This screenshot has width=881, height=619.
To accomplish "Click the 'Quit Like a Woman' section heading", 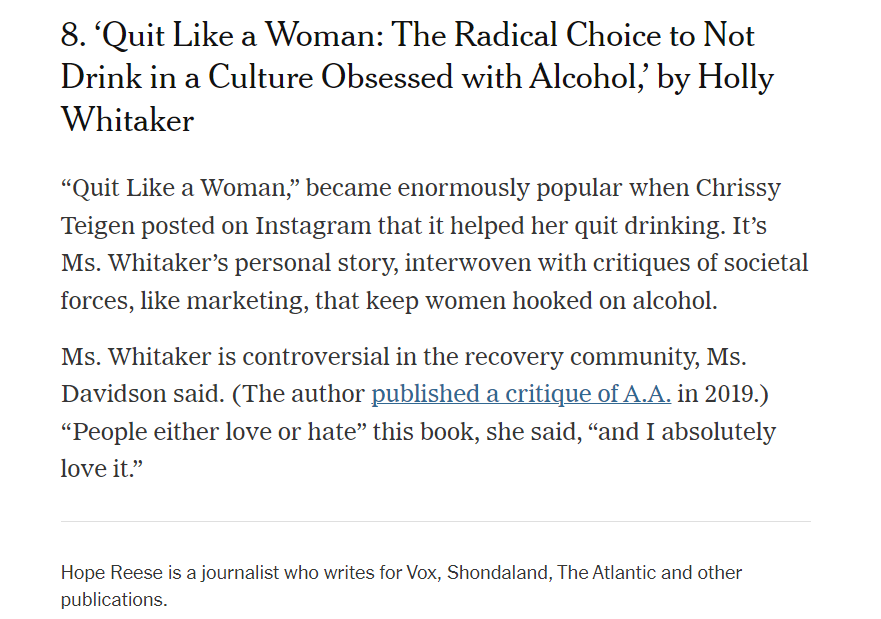I will coord(417,78).
